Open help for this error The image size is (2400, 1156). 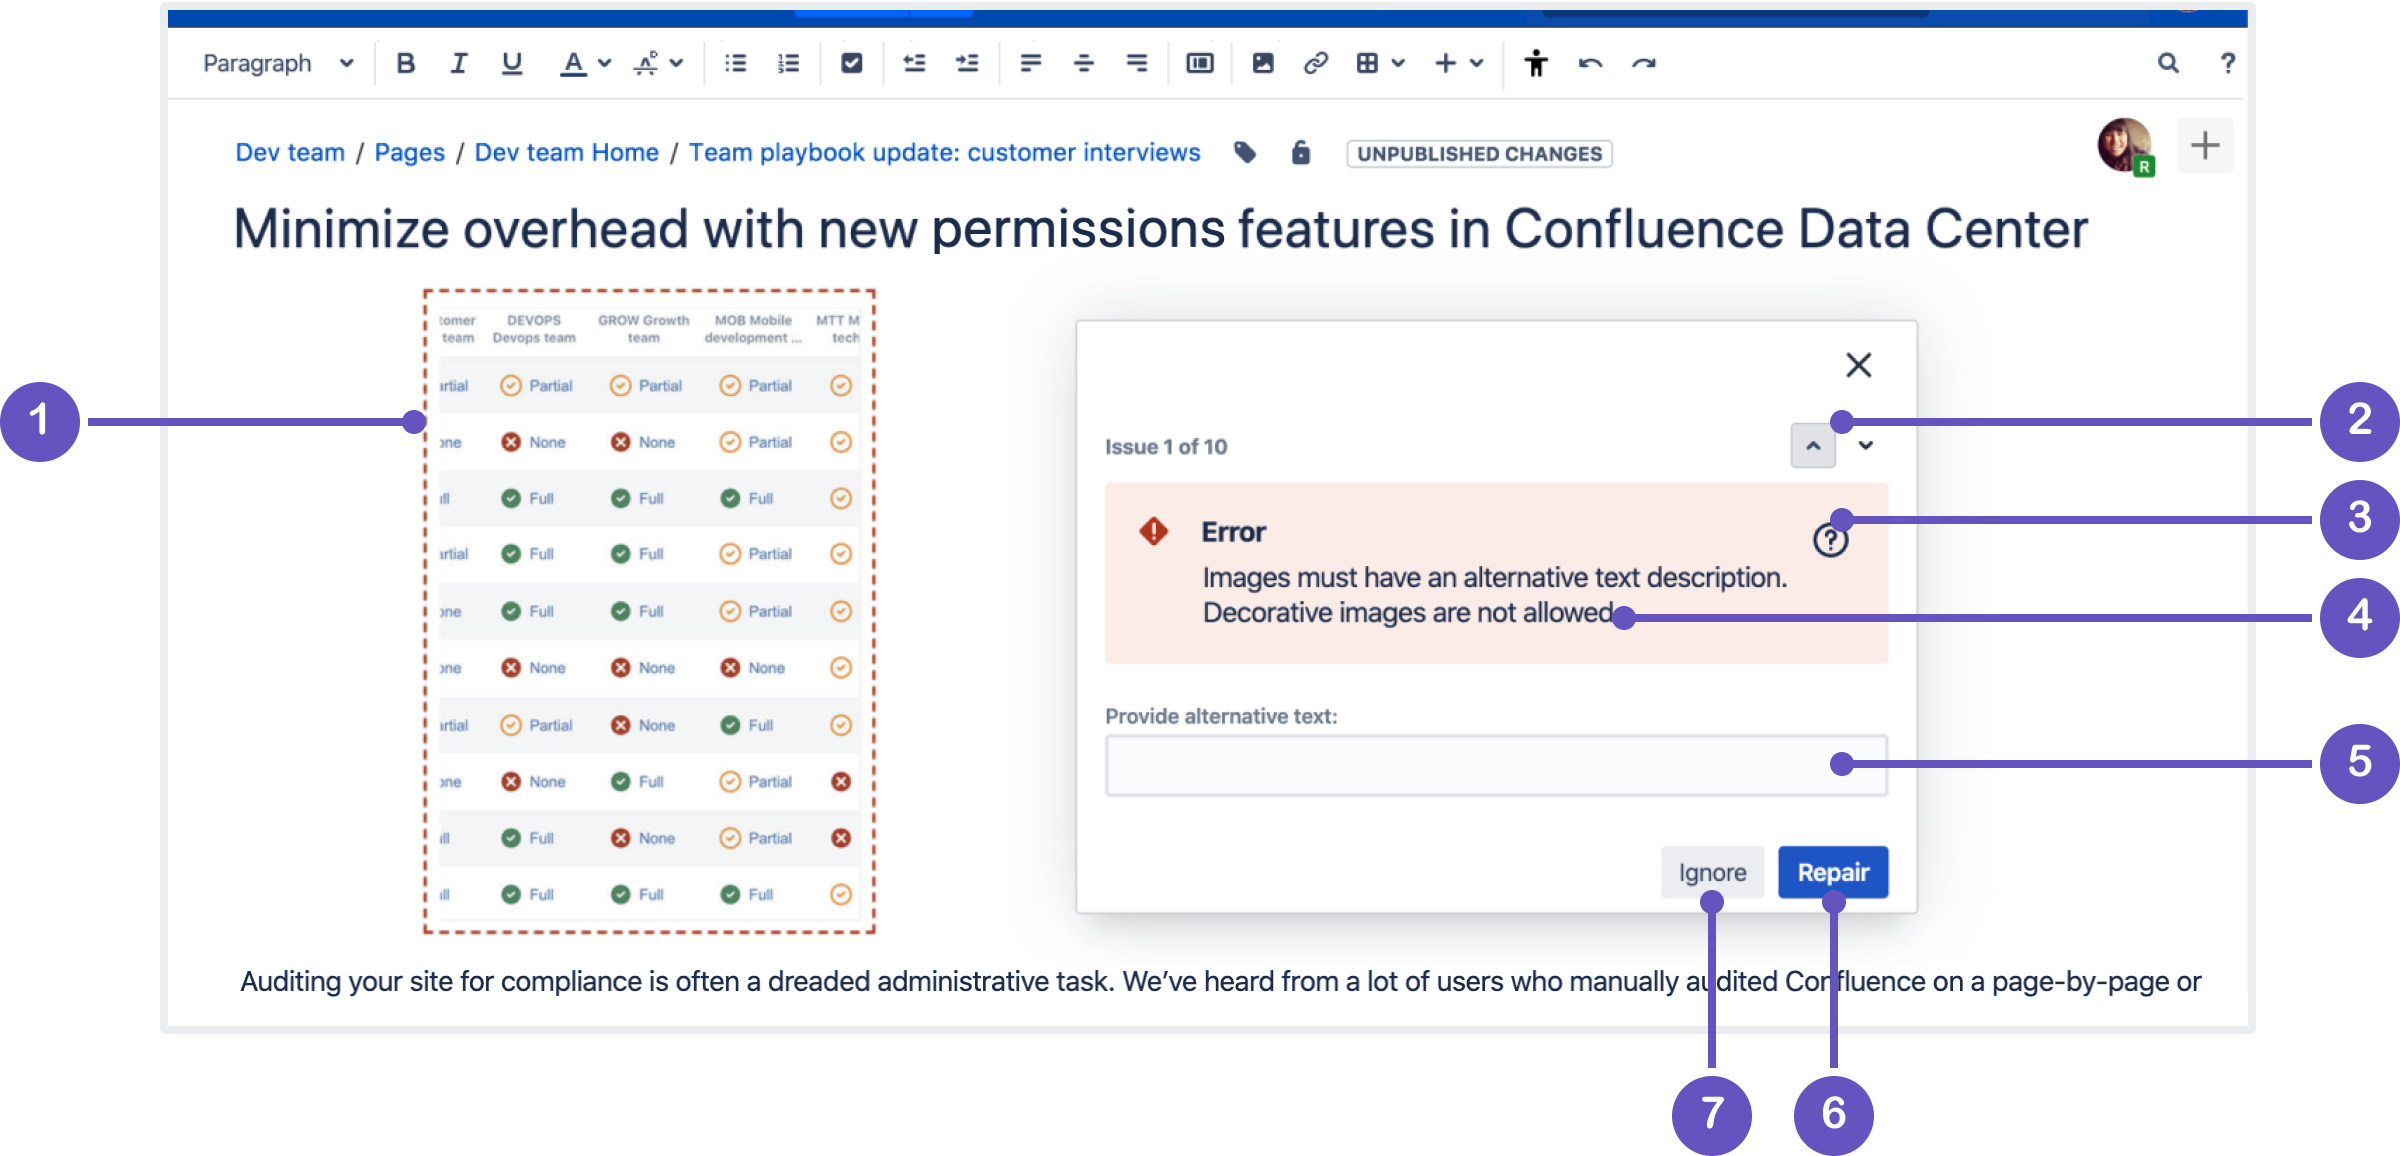[1830, 541]
